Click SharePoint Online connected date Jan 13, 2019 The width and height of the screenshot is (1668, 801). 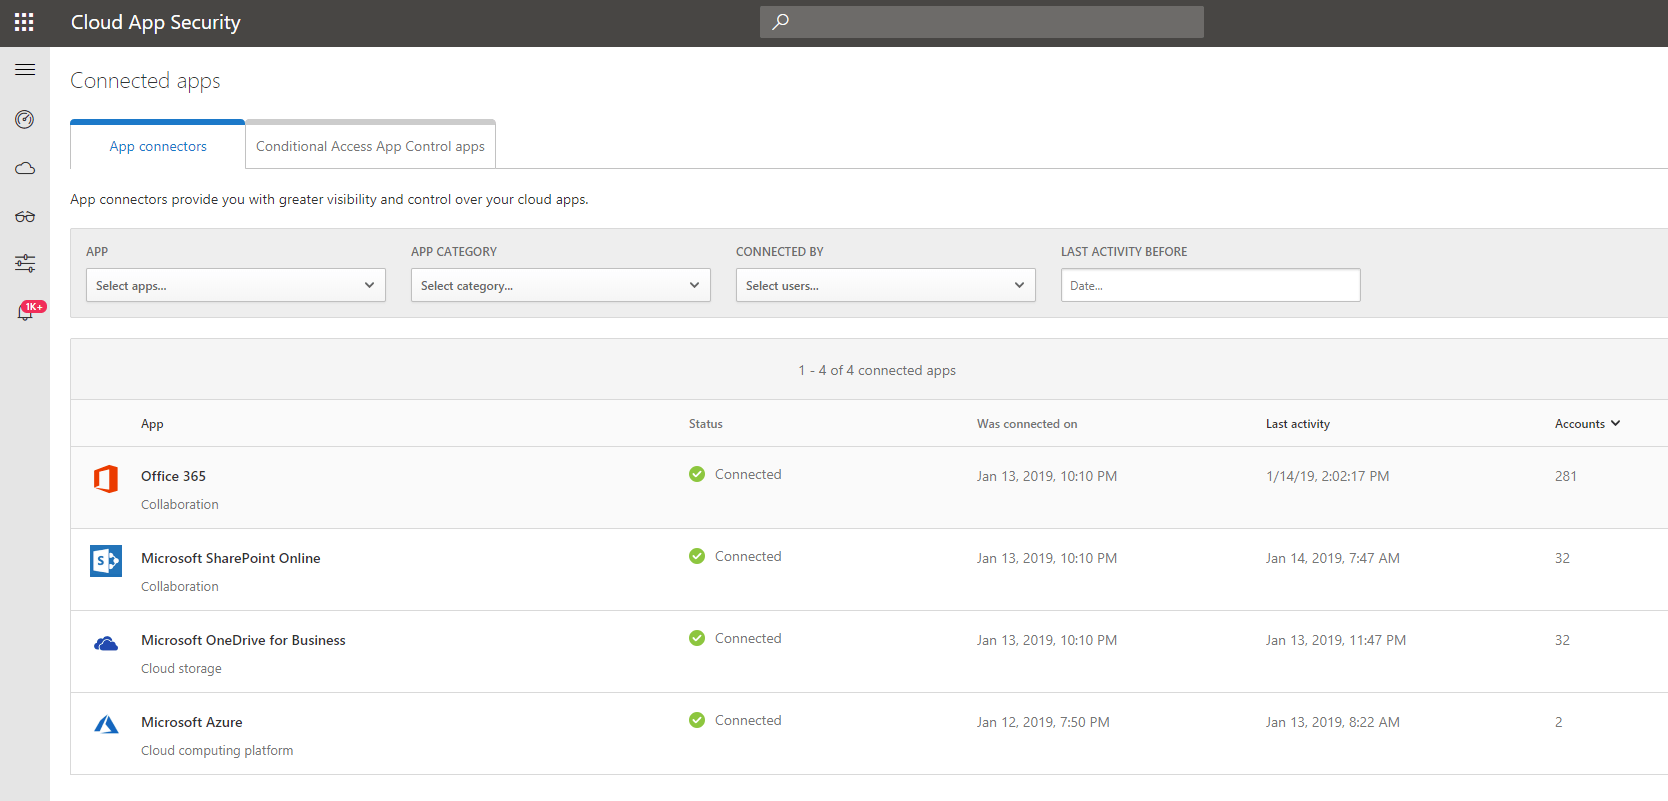tap(1047, 558)
